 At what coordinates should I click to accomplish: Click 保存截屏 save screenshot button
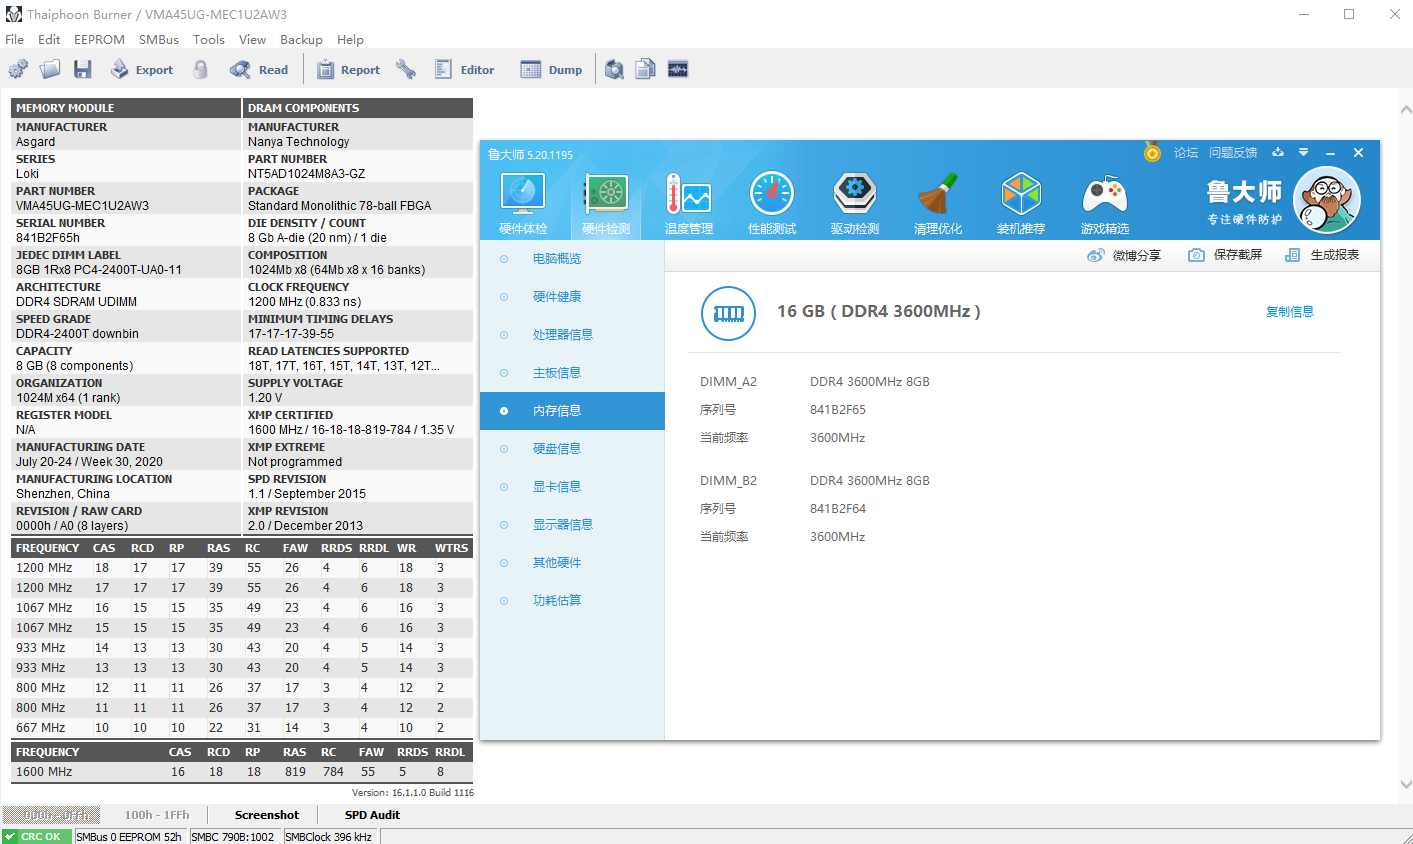pyautogui.click(x=1225, y=255)
